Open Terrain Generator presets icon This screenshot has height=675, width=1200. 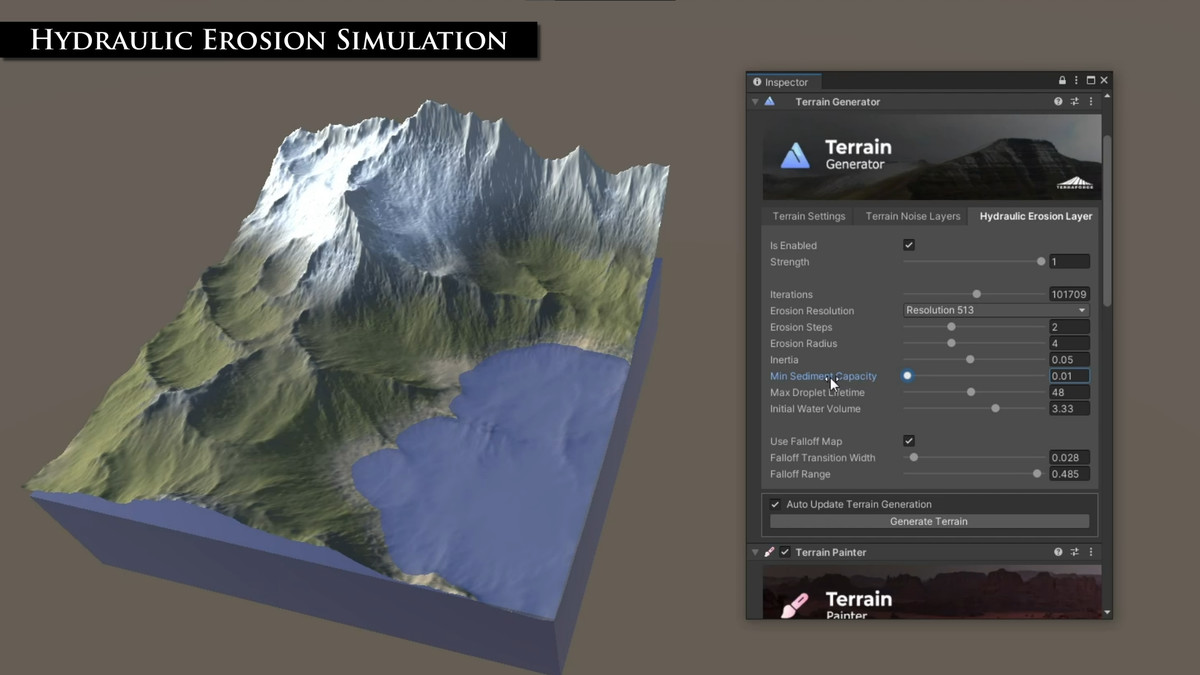(x=1075, y=102)
